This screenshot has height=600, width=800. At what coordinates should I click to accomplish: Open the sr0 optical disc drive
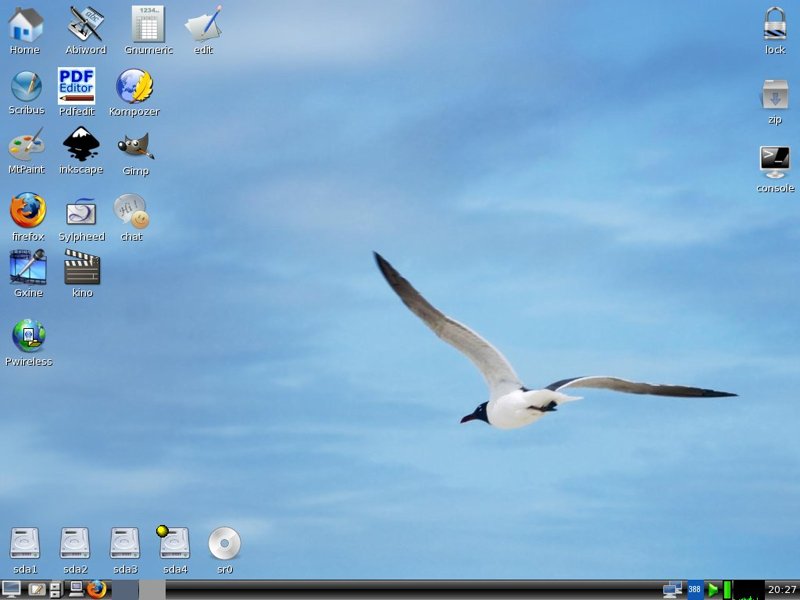224,543
